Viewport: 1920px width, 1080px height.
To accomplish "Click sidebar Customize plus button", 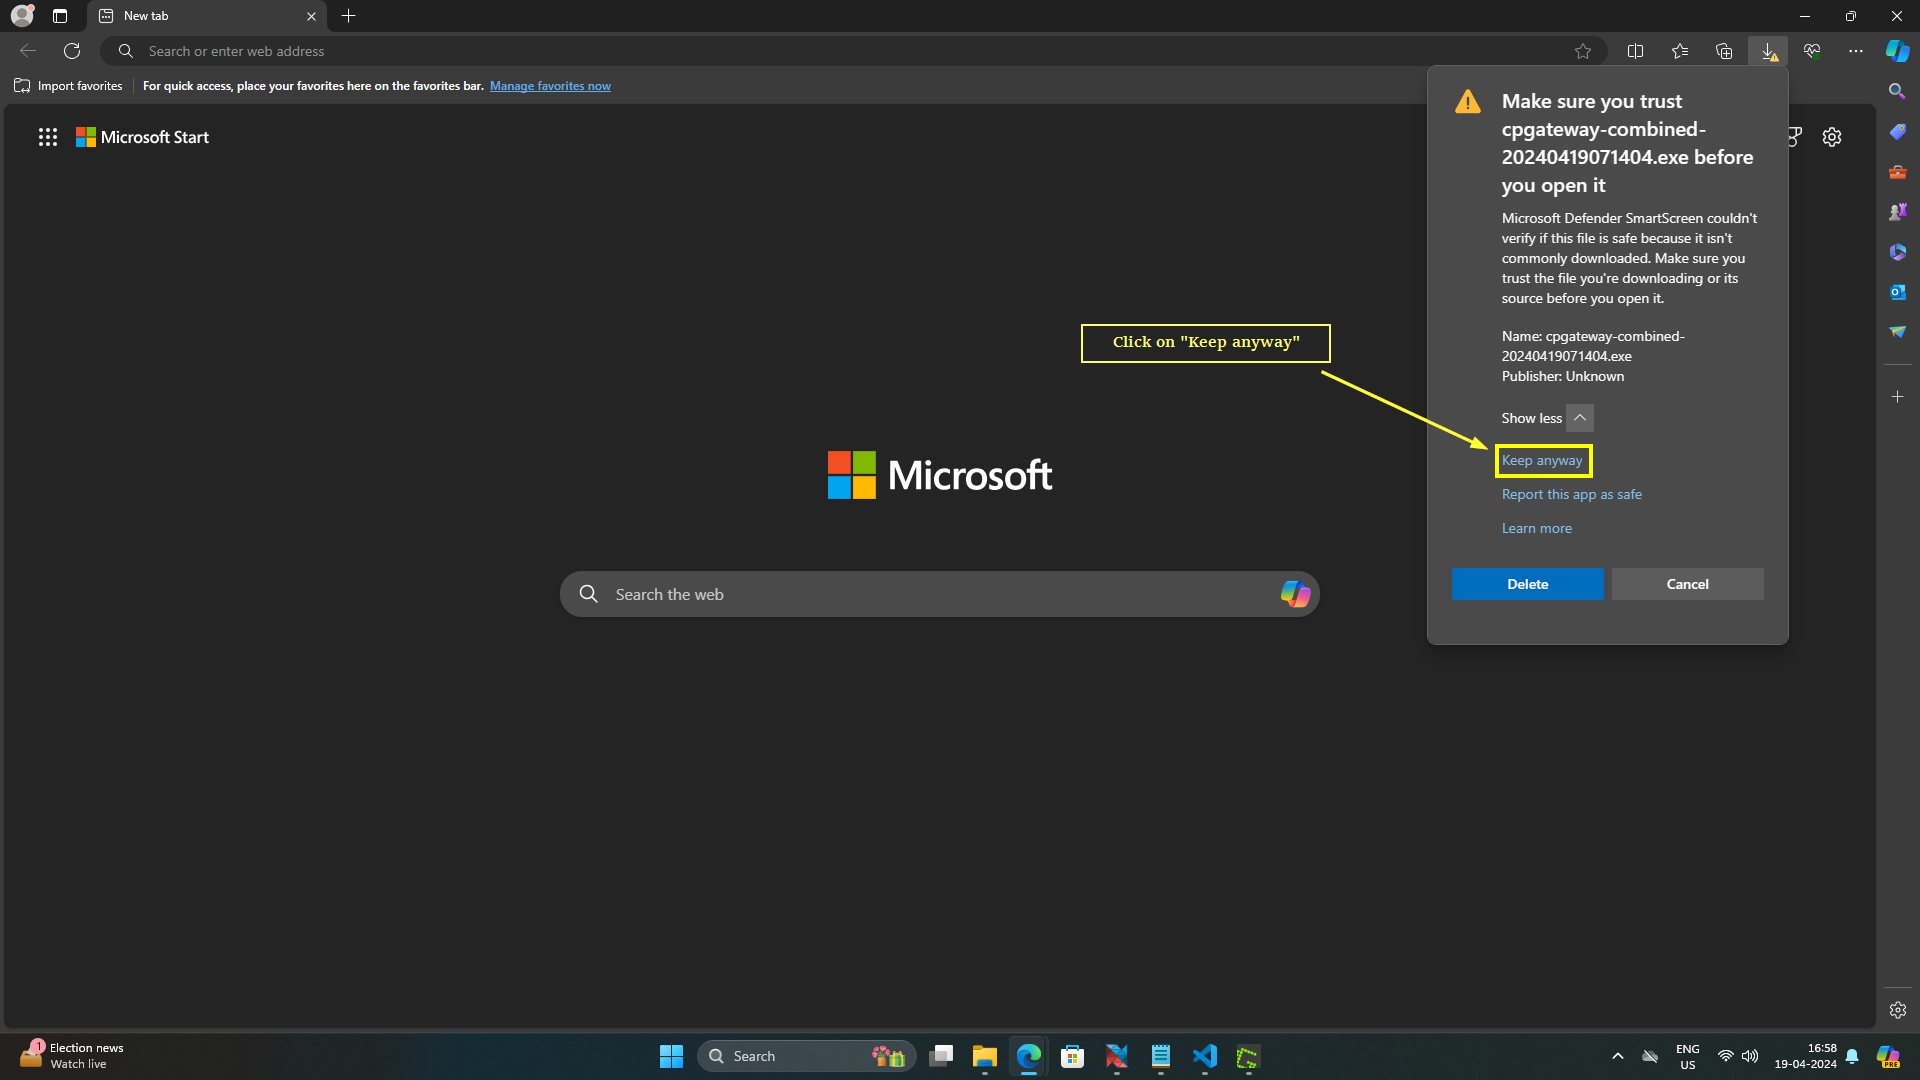I will tap(1897, 397).
